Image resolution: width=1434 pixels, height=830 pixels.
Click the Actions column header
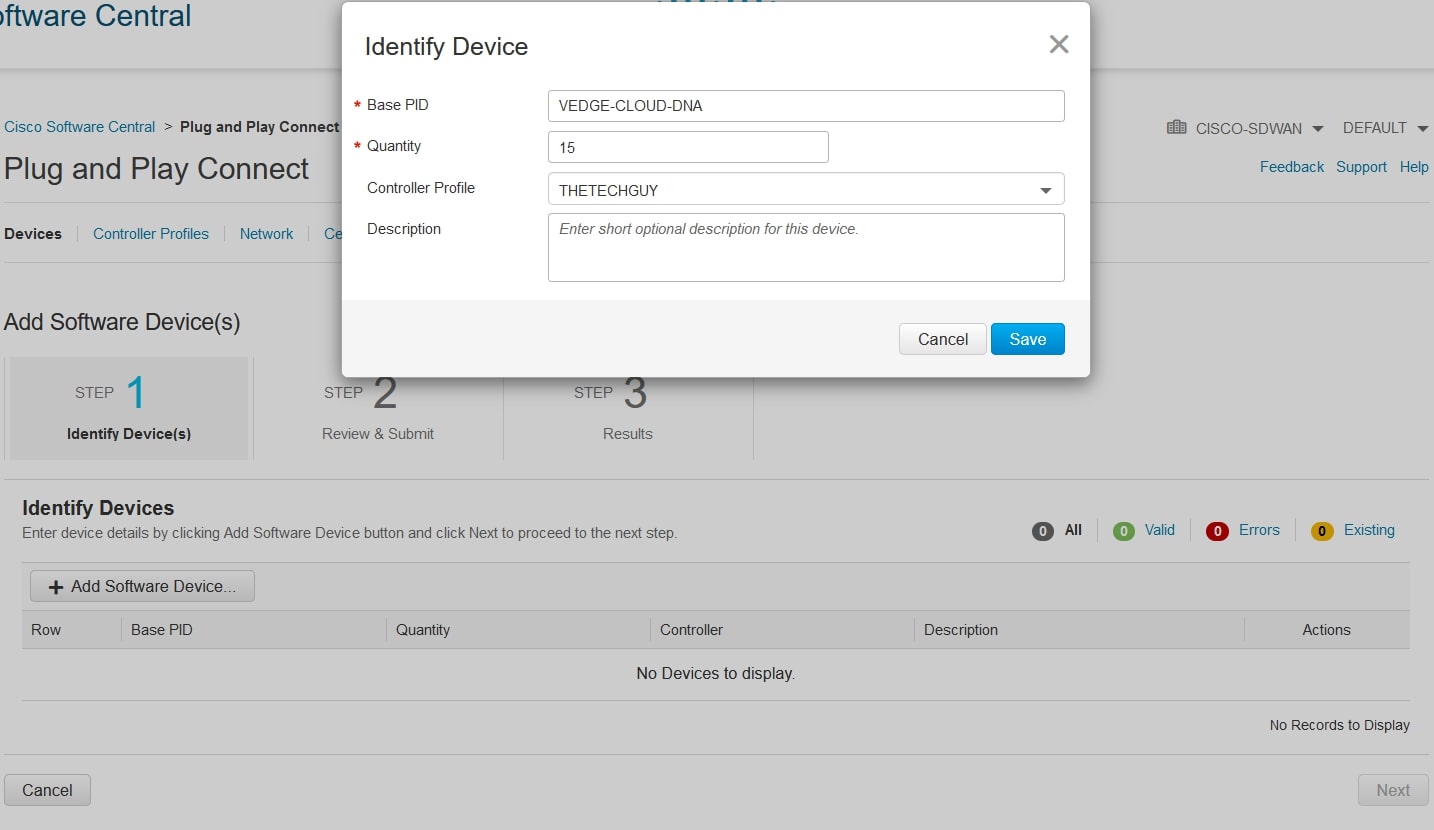pyautogui.click(x=1326, y=630)
